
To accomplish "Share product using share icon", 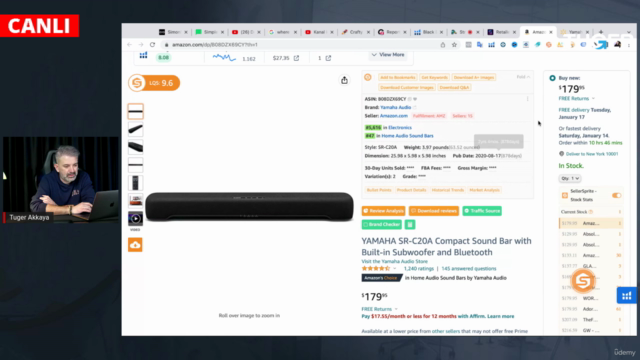I will coord(344,80).
